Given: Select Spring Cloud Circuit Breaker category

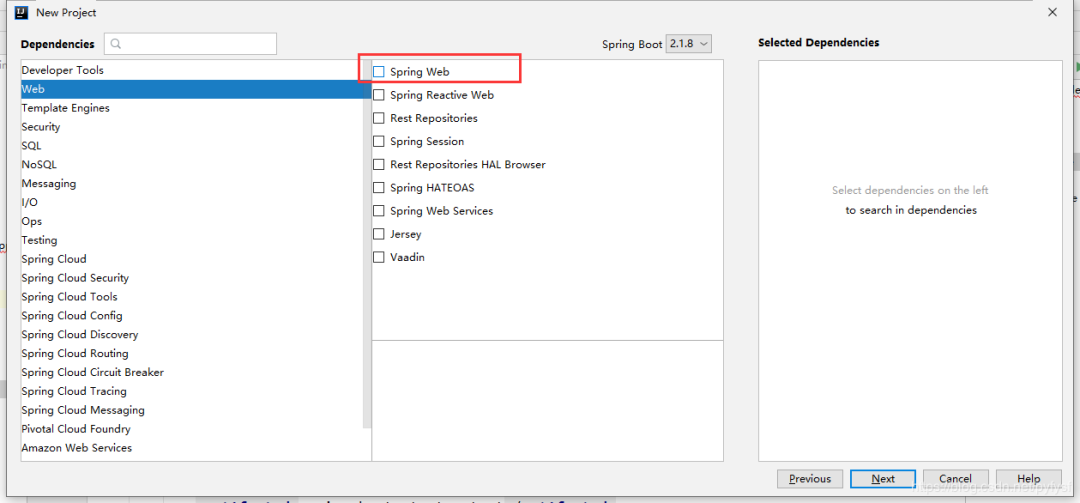Looking at the screenshot, I should click(x=196, y=373).
